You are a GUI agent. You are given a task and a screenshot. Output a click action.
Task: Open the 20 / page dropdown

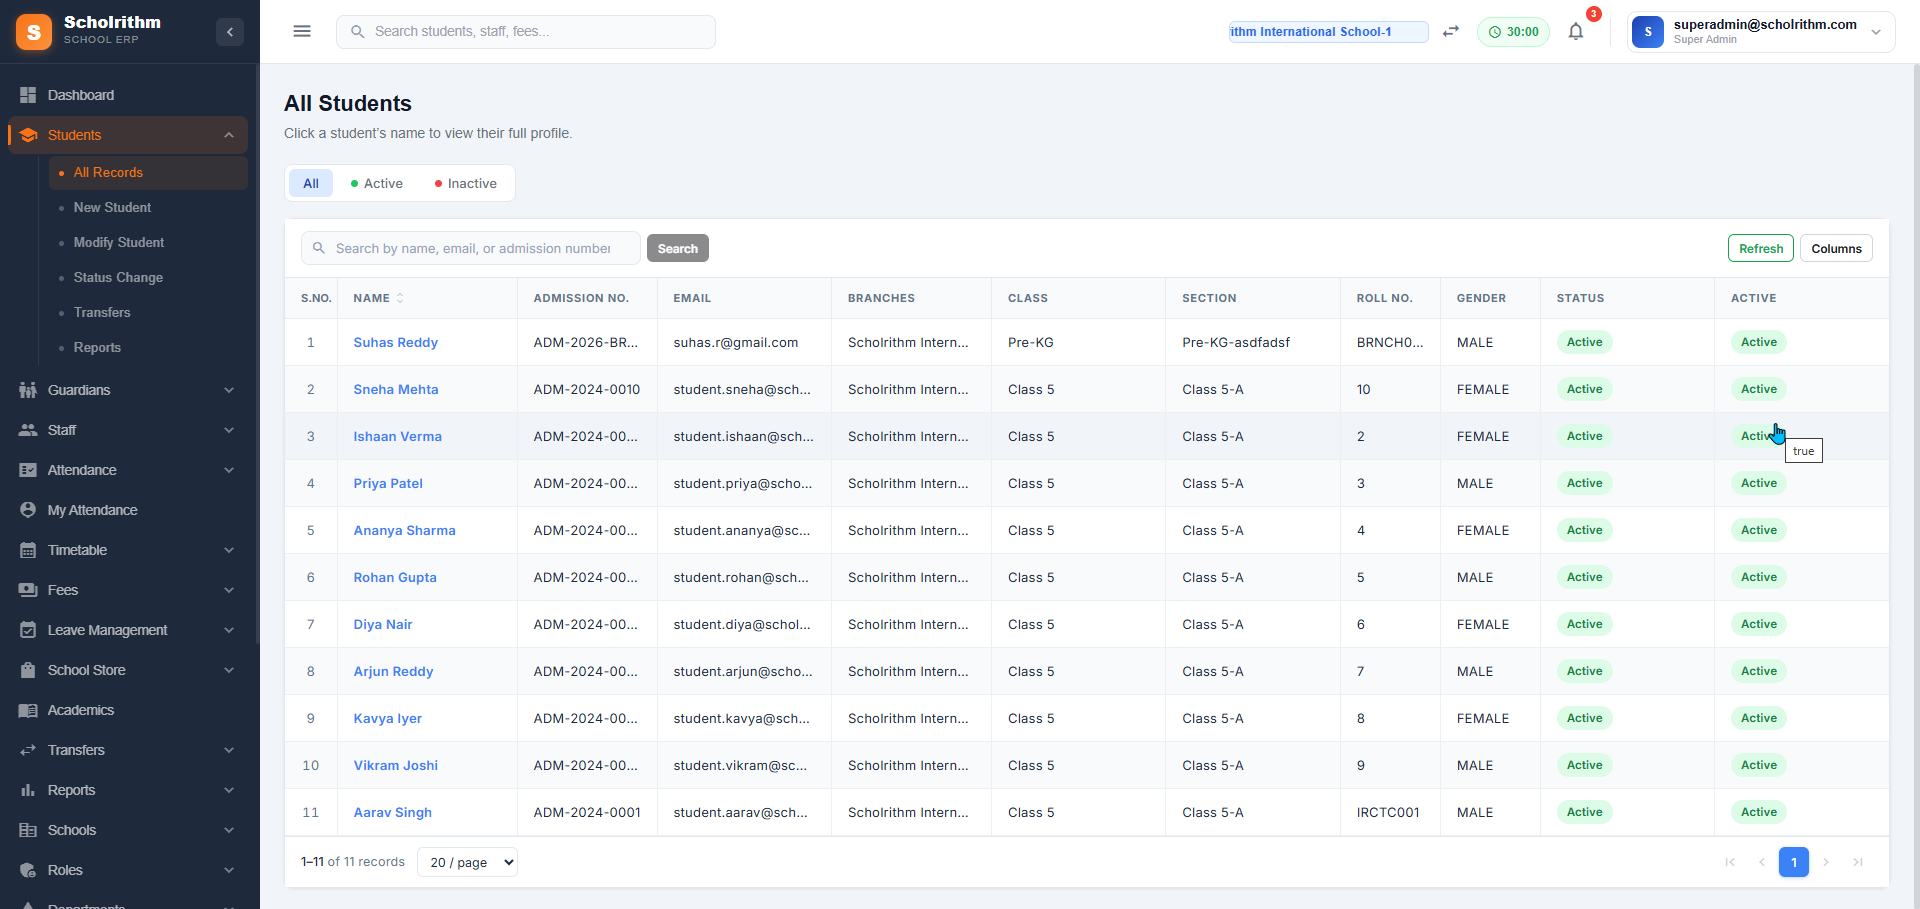coord(466,862)
